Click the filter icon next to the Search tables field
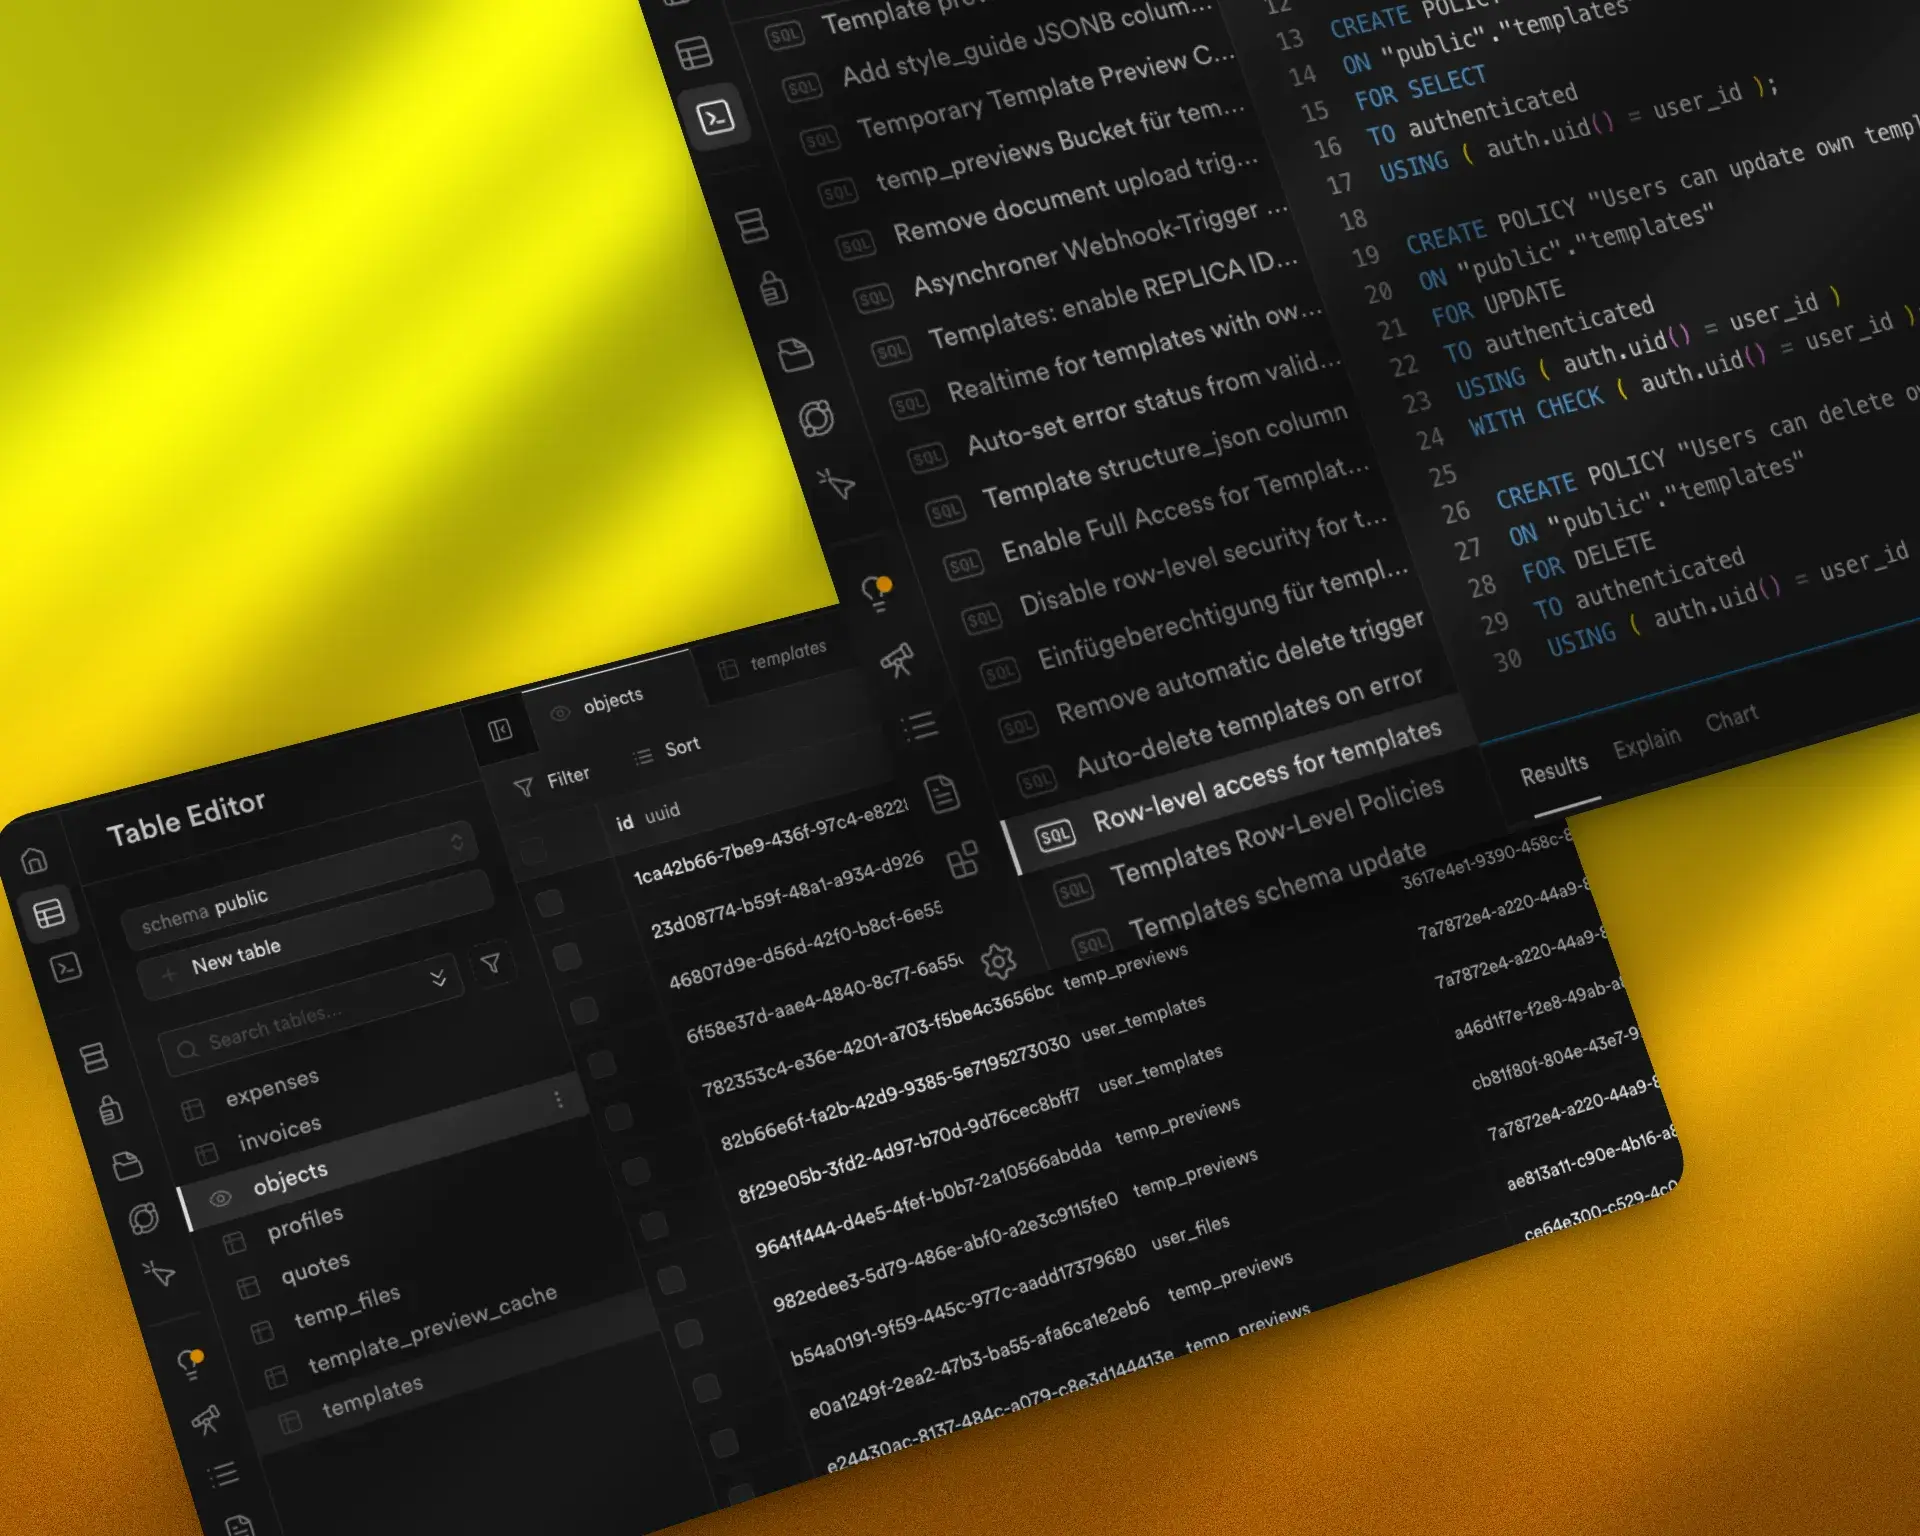Viewport: 1920px width, 1536px height. [491, 964]
